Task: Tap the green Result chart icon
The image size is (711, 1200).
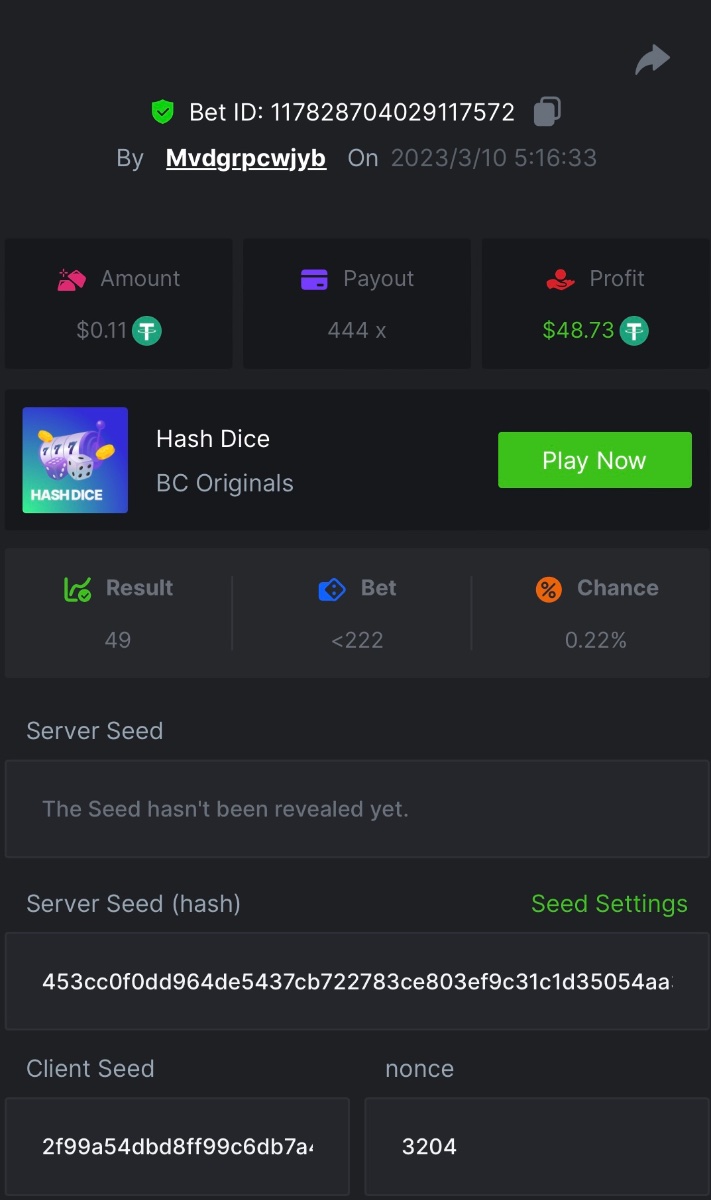Action: point(77,589)
